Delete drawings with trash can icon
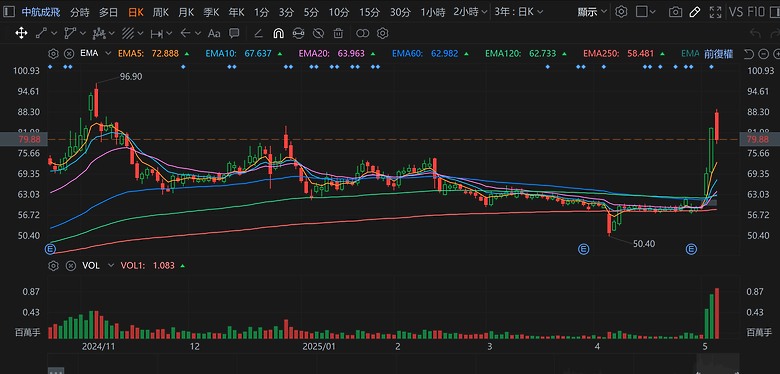 click(338, 33)
